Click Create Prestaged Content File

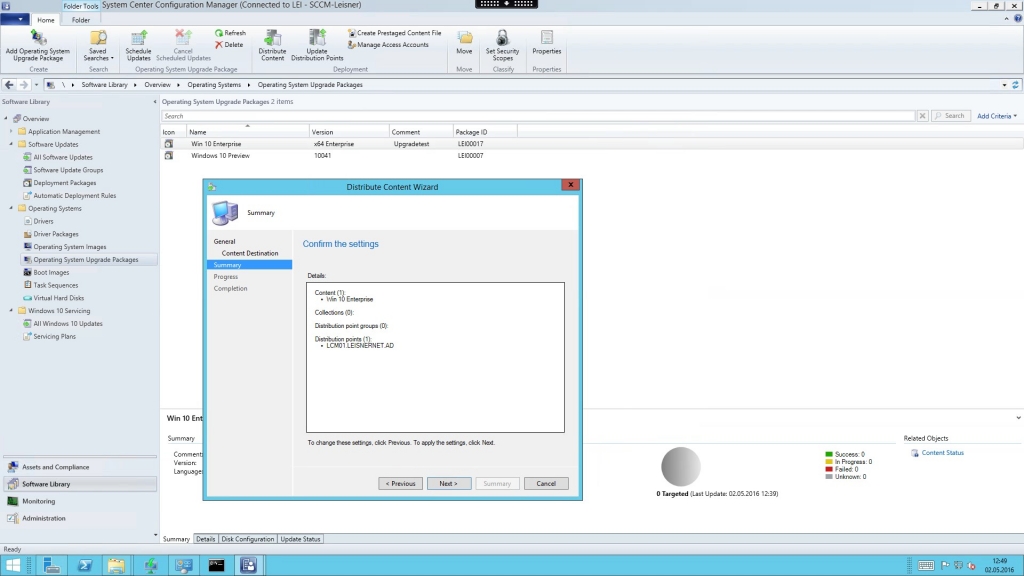point(394,33)
